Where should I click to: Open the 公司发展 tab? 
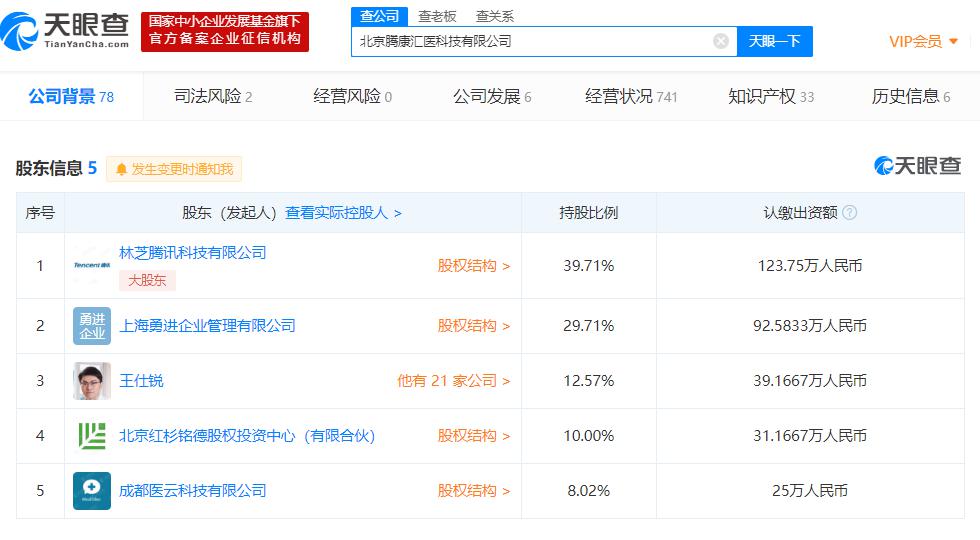(492, 96)
